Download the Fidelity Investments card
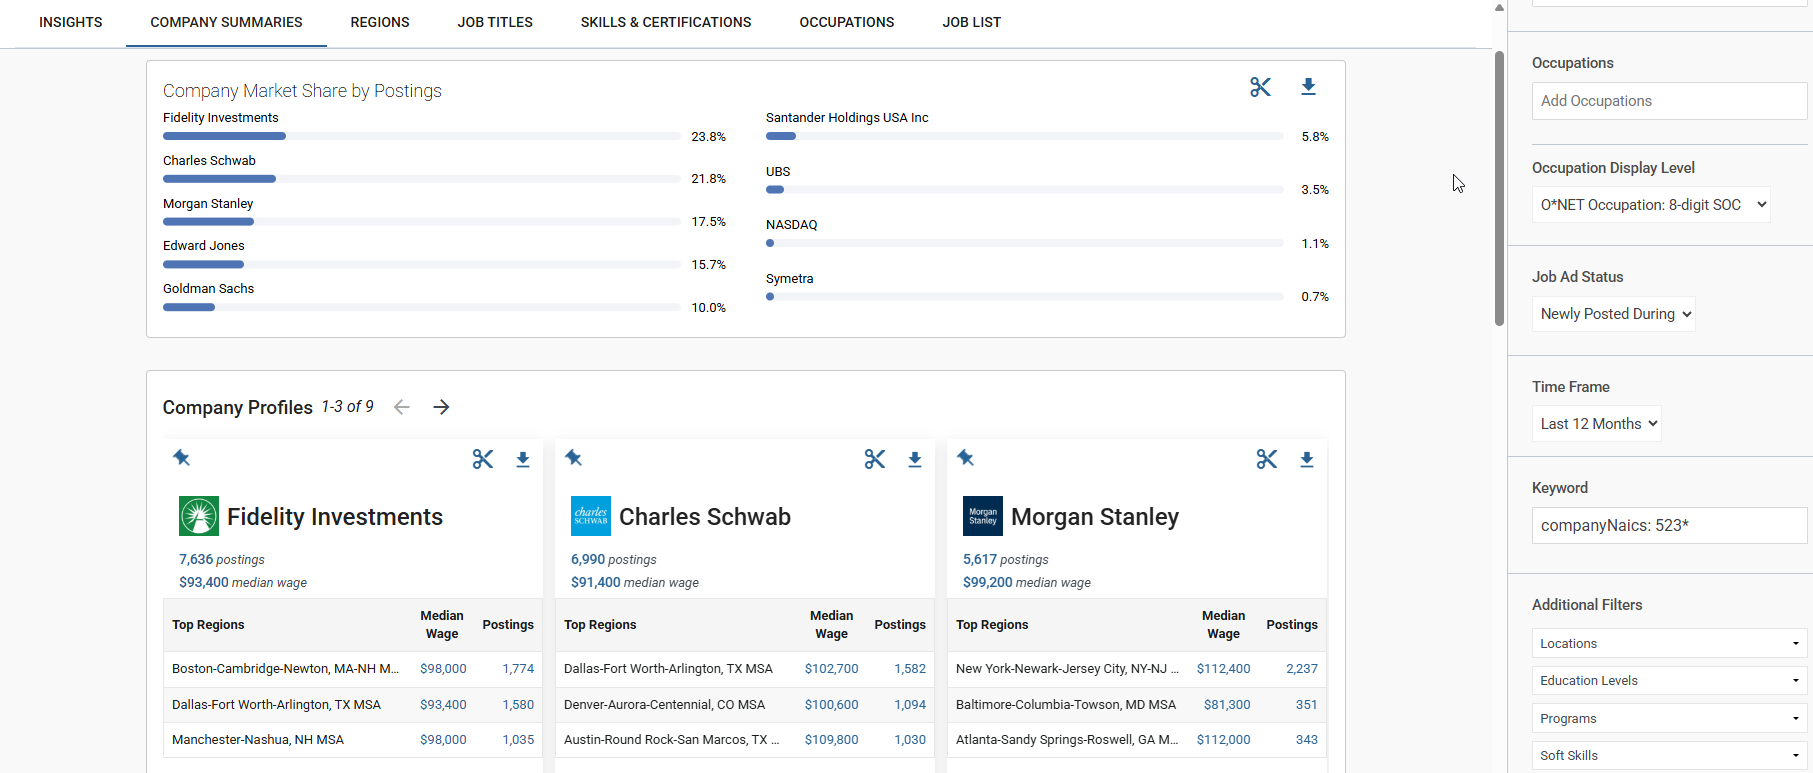This screenshot has height=773, width=1813. point(523,460)
